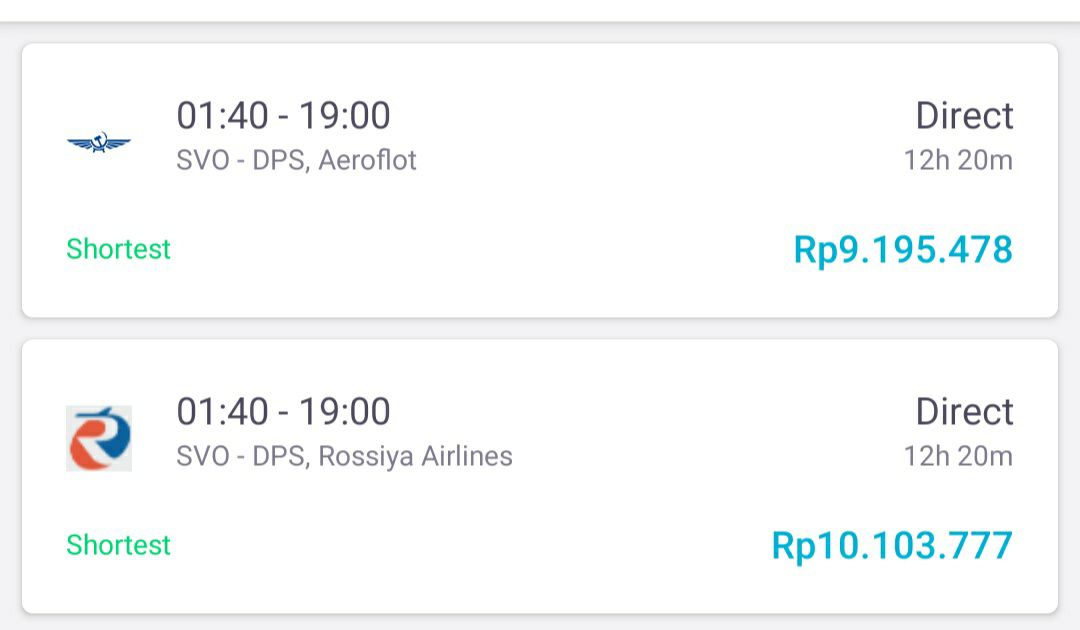Select the Rossiya 01:40 - 19:00 departure time
Image resolution: width=1080 pixels, height=630 pixels.
point(283,411)
